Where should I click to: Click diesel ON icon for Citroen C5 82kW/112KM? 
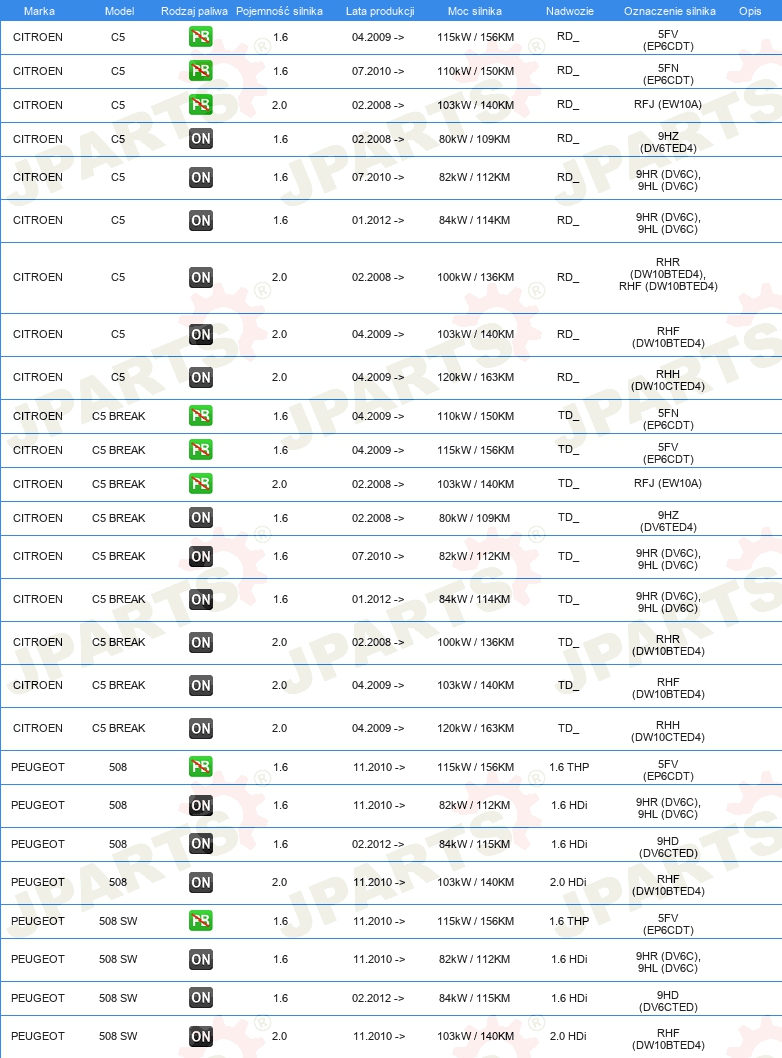tap(200, 177)
